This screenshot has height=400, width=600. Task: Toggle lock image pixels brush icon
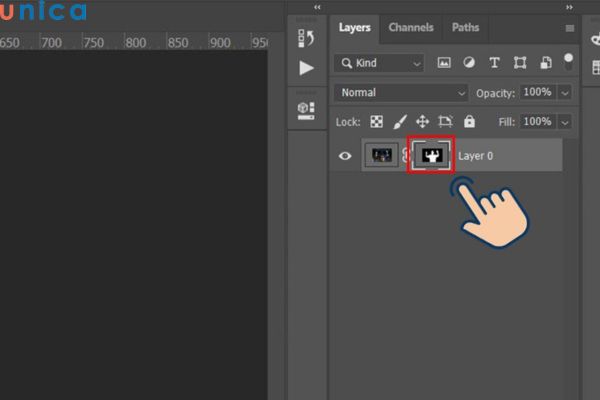(400, 122)
